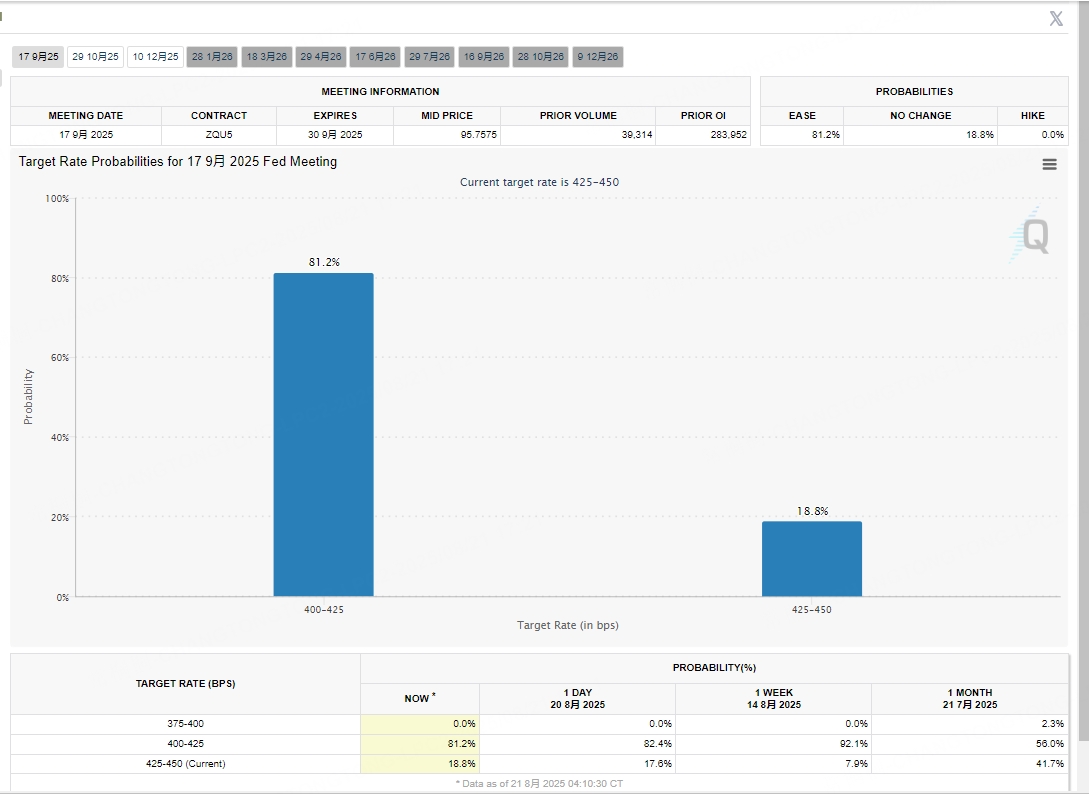Click the 1 MONTH 21 7月 2025 header
Viewport: 1089px width, 794px height.
[970, 699]
